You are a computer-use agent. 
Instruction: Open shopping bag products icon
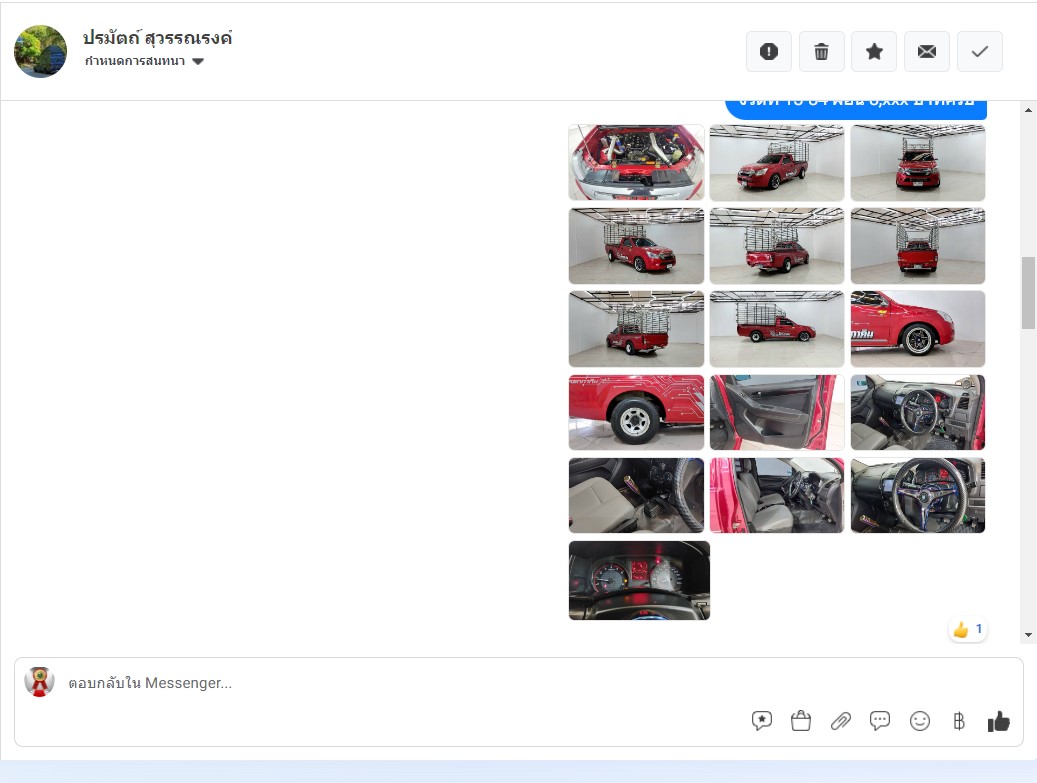801,720
